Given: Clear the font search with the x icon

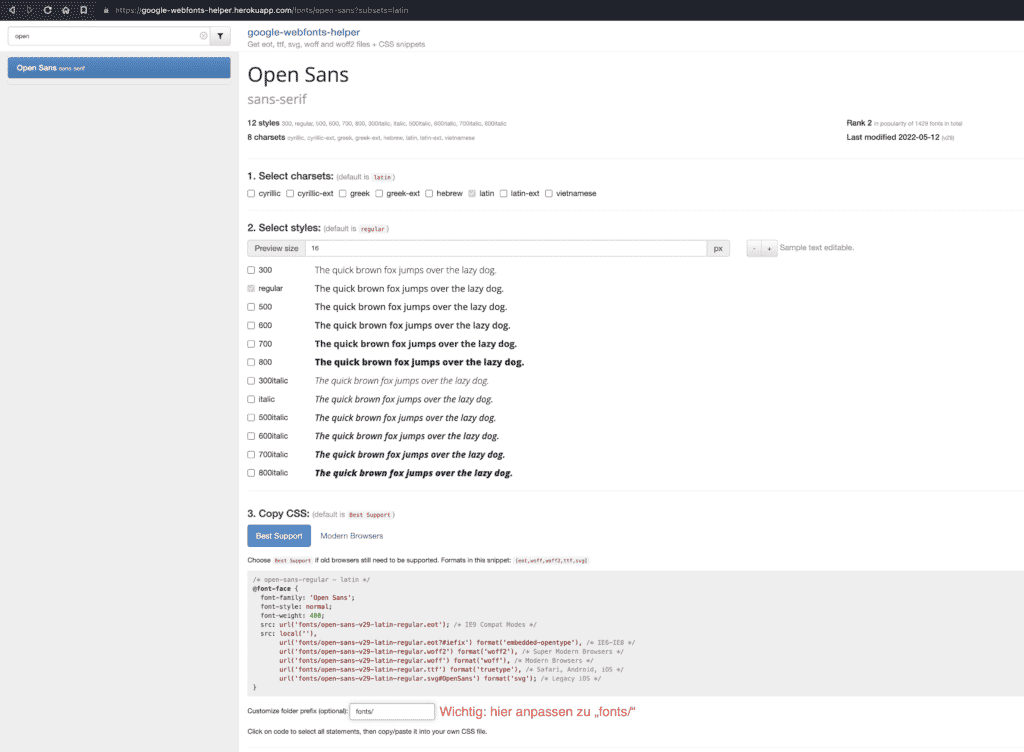Looking at the screenshot, I should coord(203,36).
